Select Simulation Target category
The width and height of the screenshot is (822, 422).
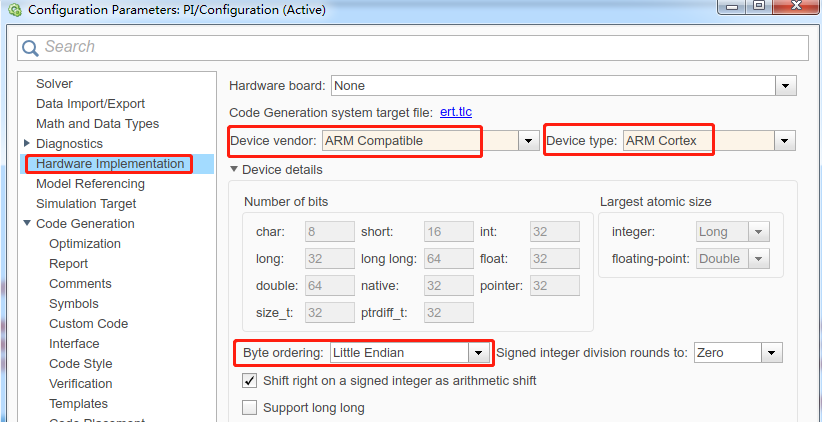pyautogui.click(x=86, y=204)
